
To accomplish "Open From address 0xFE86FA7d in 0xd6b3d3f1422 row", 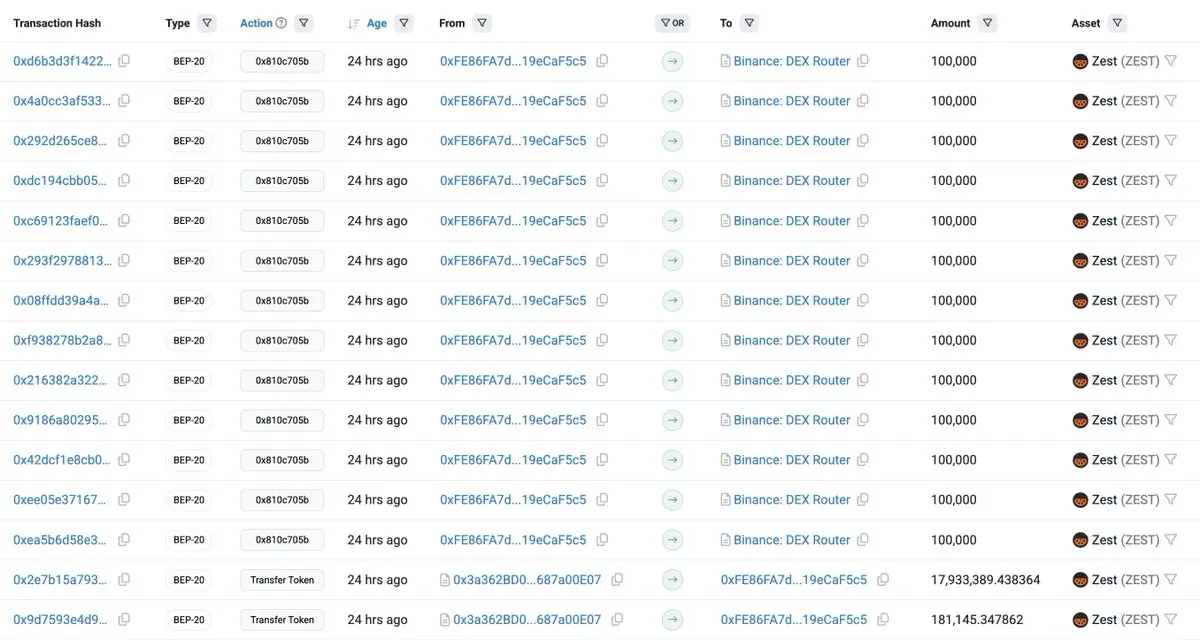I will 513,61.
